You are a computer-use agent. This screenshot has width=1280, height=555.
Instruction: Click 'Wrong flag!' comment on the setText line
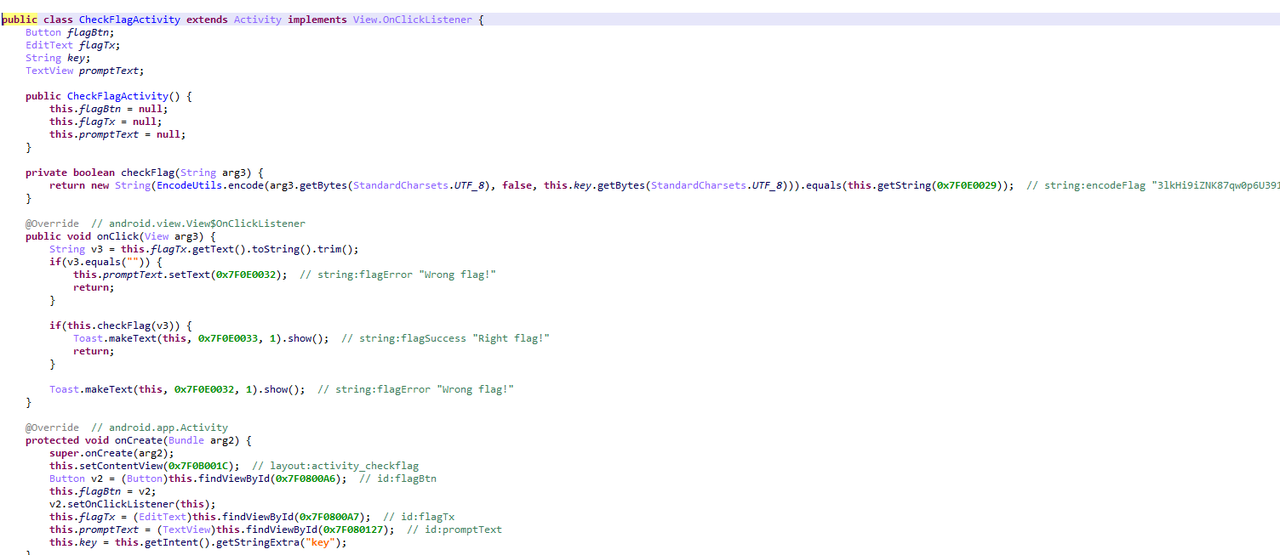[x=458, y=275]
